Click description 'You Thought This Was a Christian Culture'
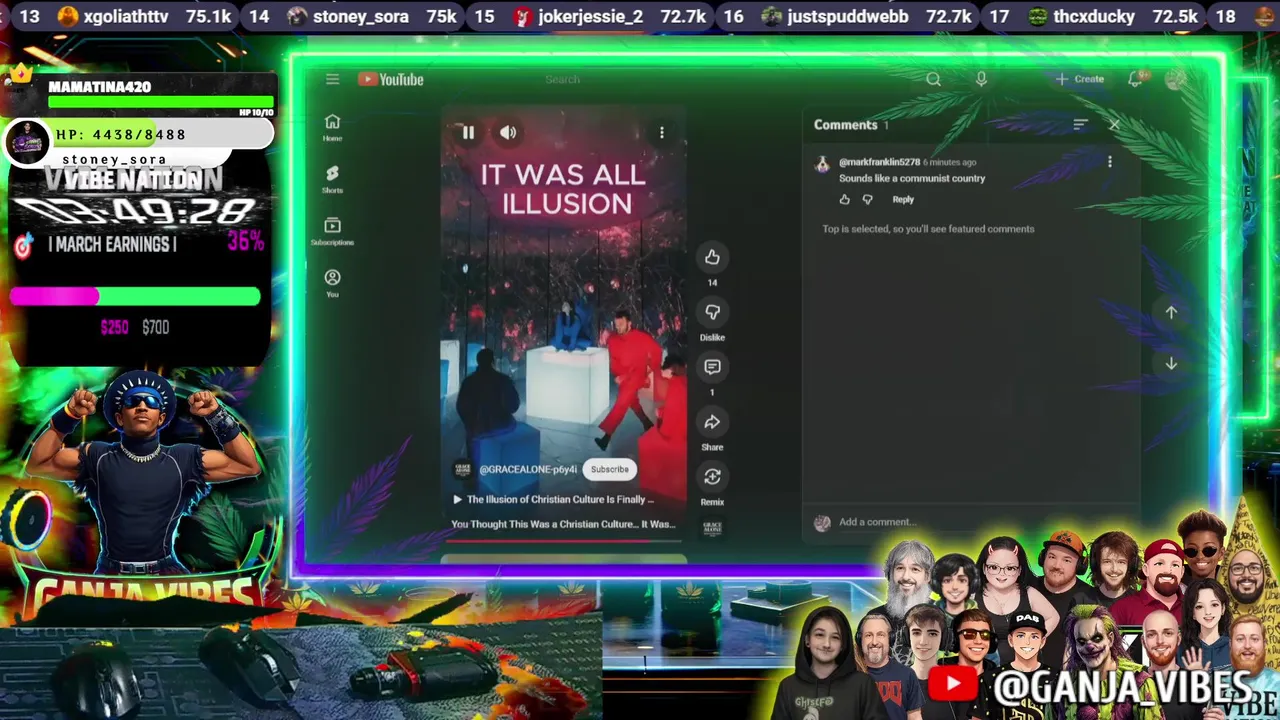The height and width of the screenshot is (720, 1280). coord(563,524)
